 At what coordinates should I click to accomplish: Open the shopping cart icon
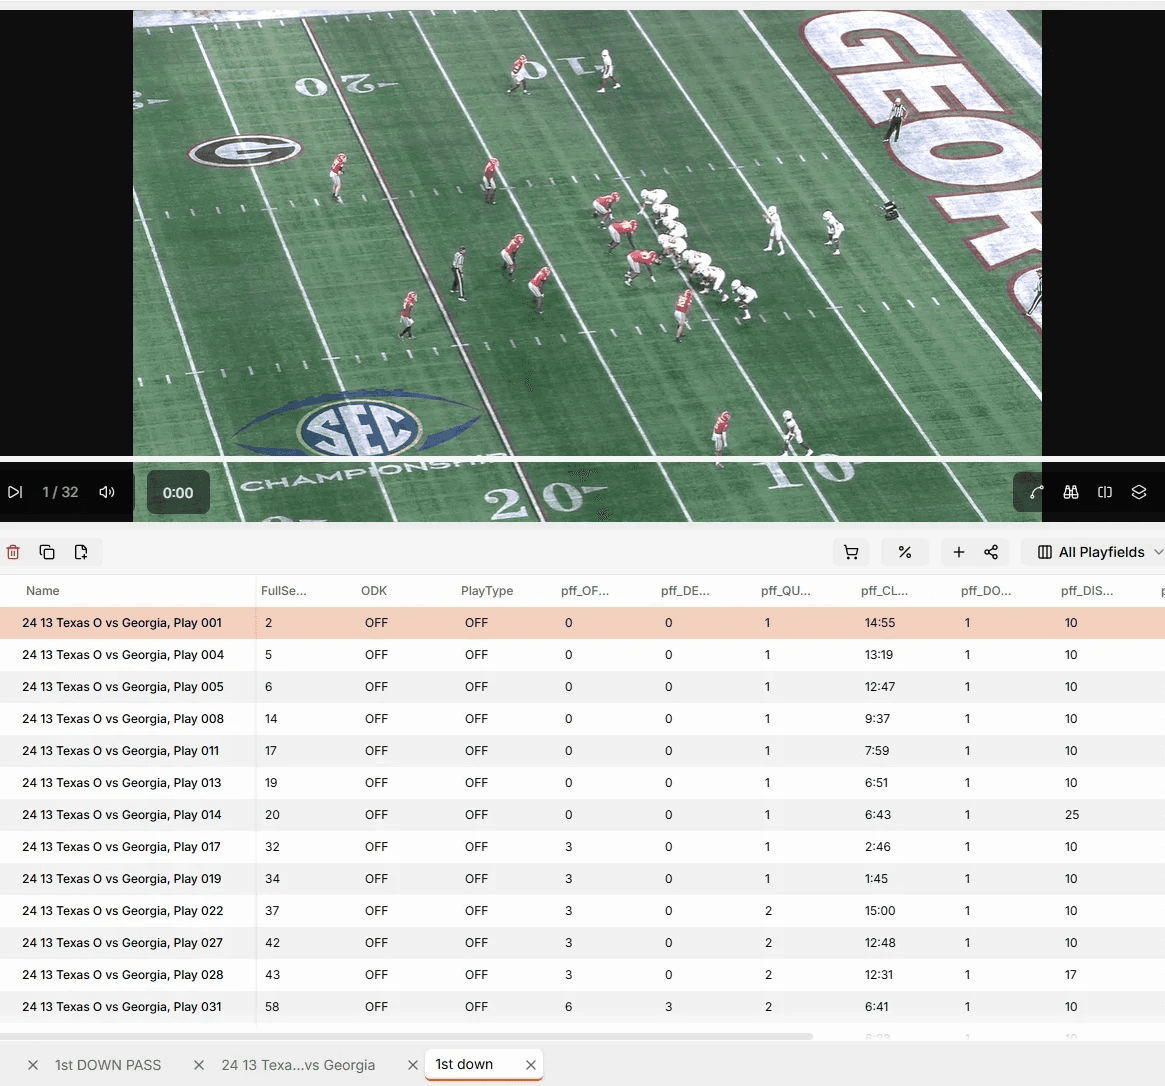click(x=851, y=552)
